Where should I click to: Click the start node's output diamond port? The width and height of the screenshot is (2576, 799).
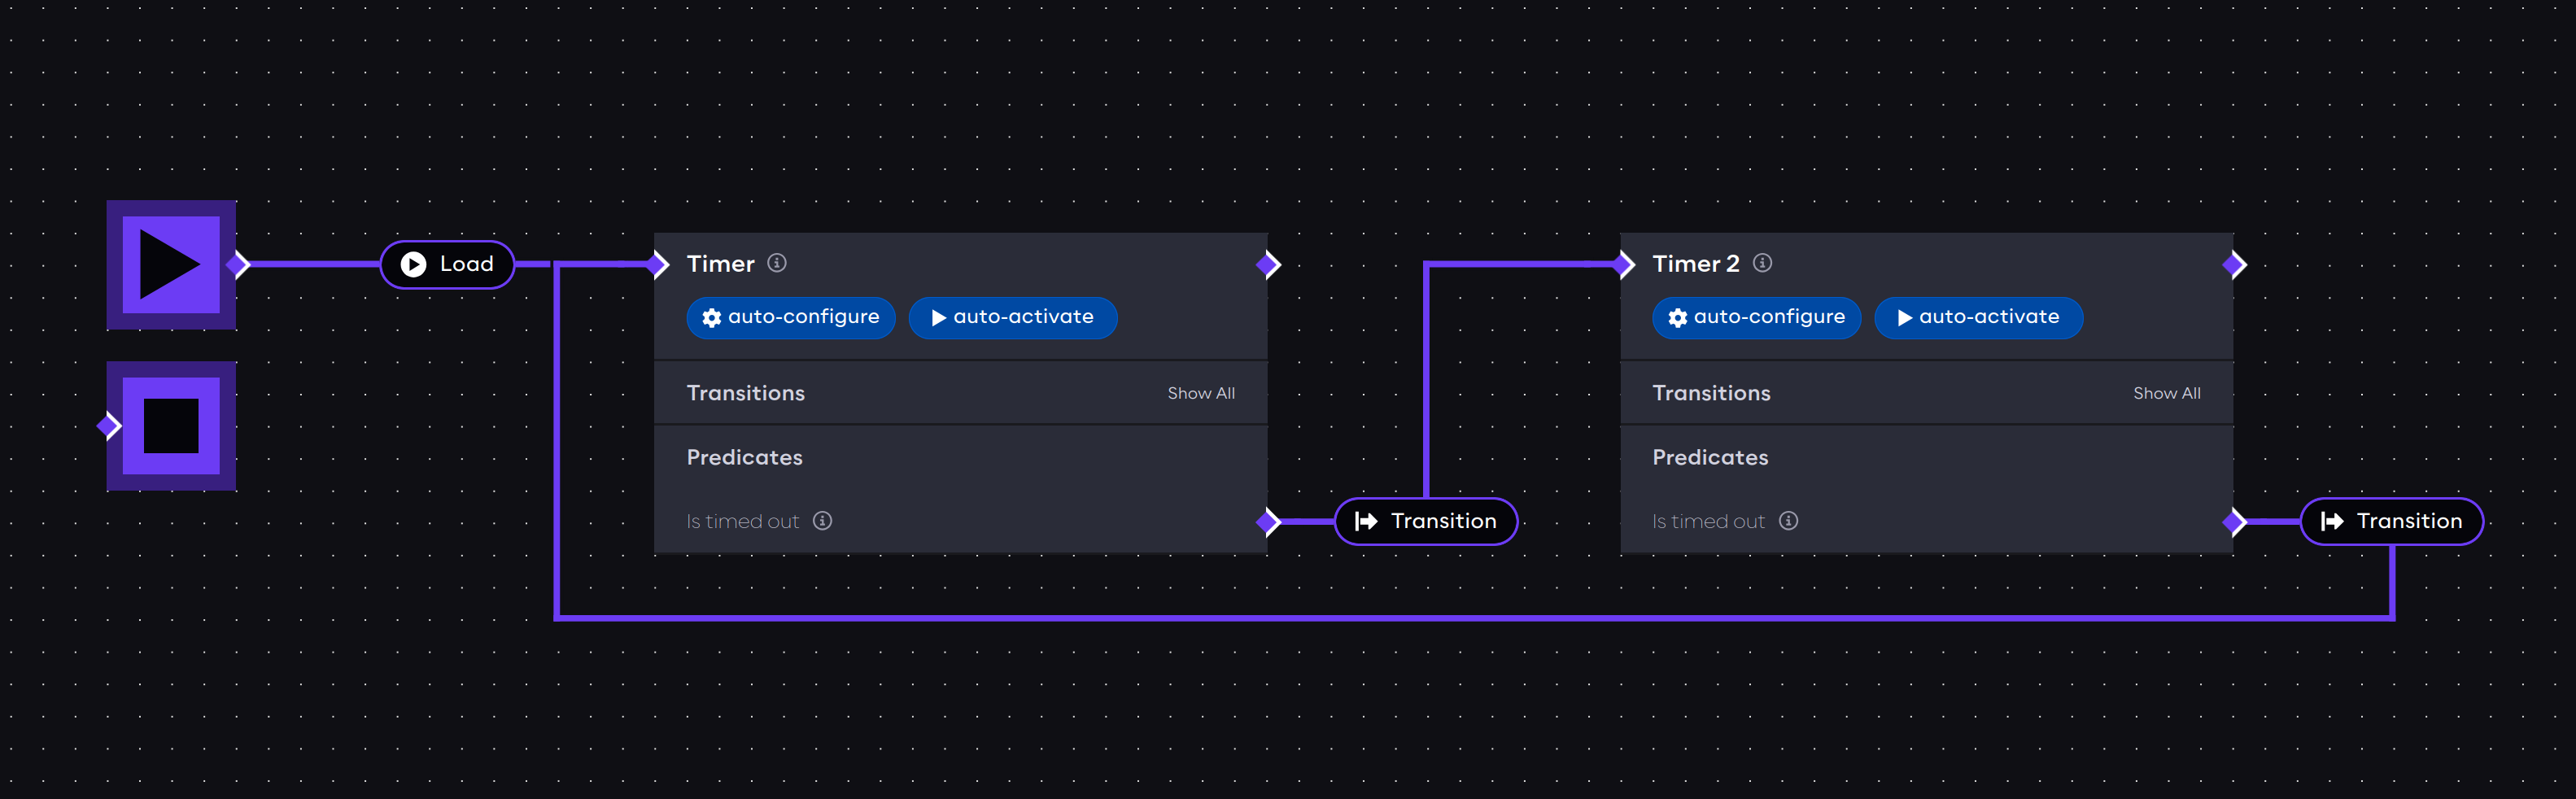(238, 265)
